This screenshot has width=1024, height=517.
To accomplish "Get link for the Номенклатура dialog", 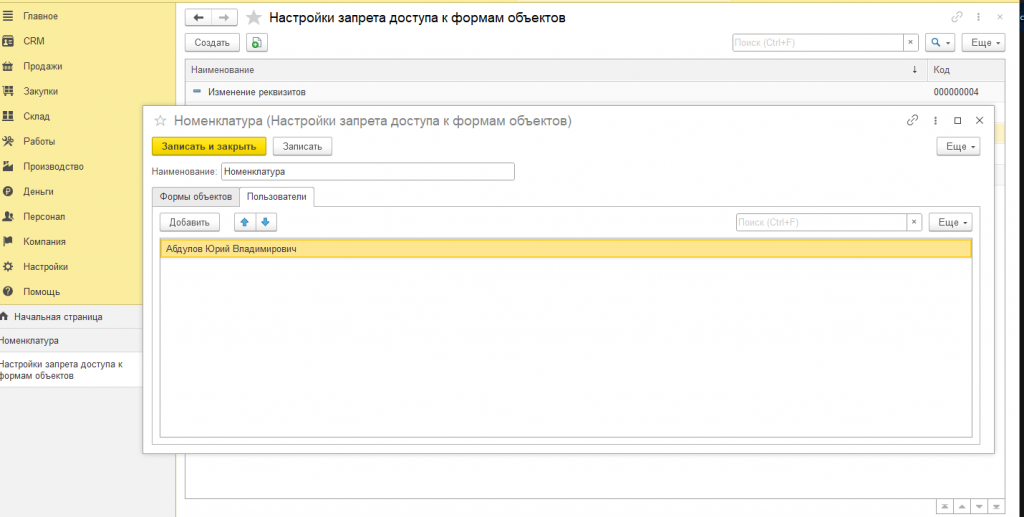I will pyautogui.click(x=912, y=120).
